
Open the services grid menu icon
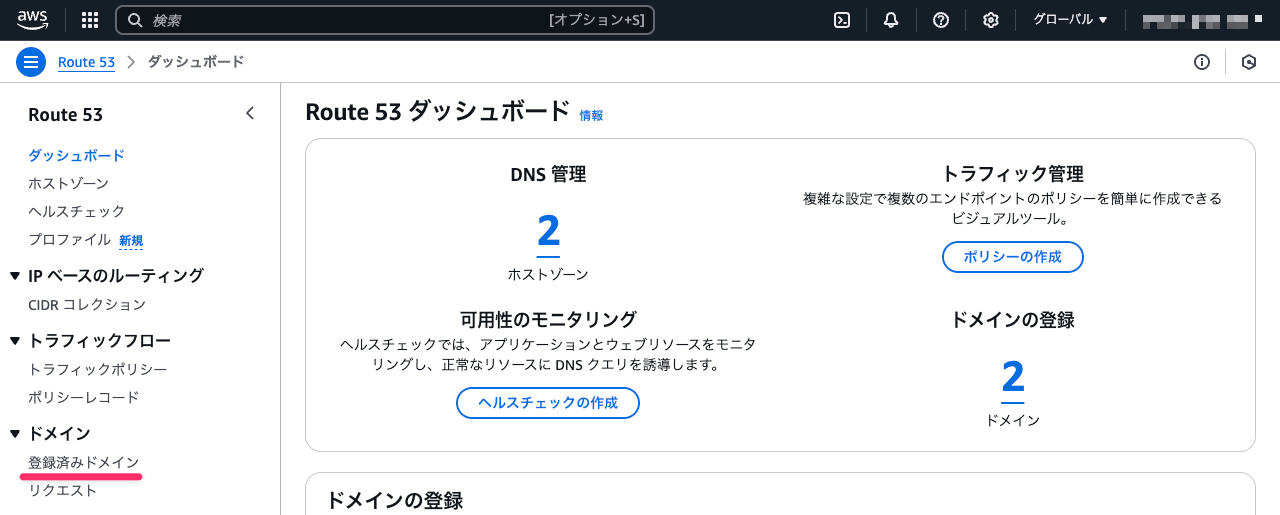tap(90, 20)
